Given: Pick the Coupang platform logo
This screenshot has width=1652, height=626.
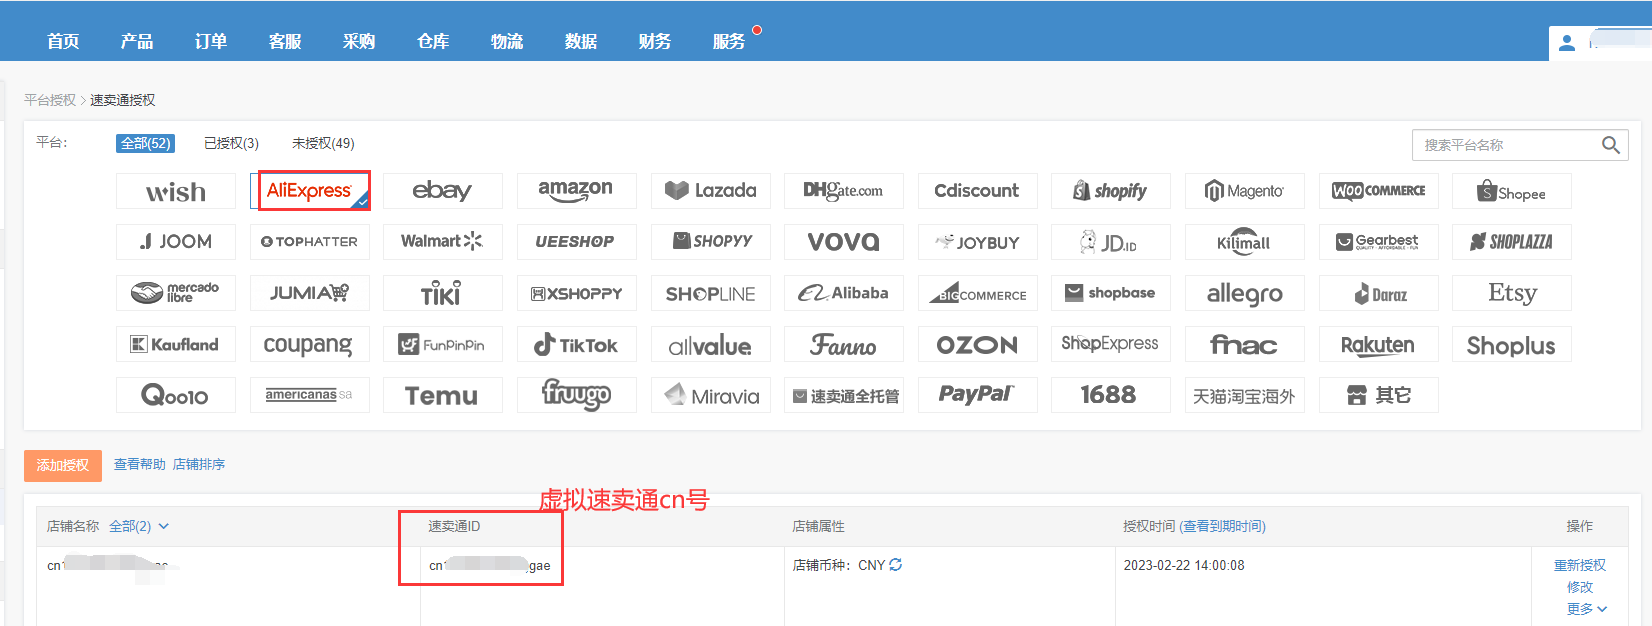Looking at the screenshot, I should pos(310,344).
